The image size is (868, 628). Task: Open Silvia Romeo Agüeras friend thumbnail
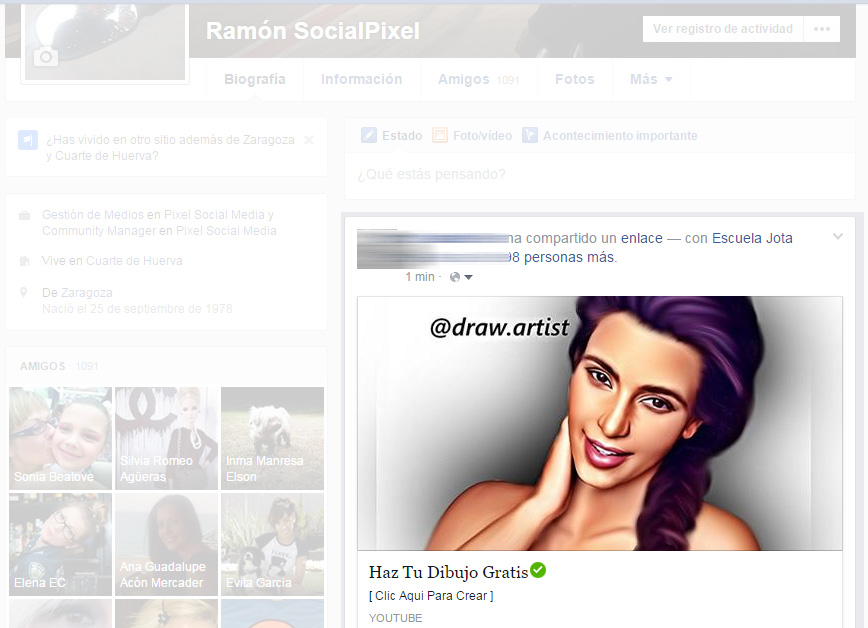(x=166, y=438)
